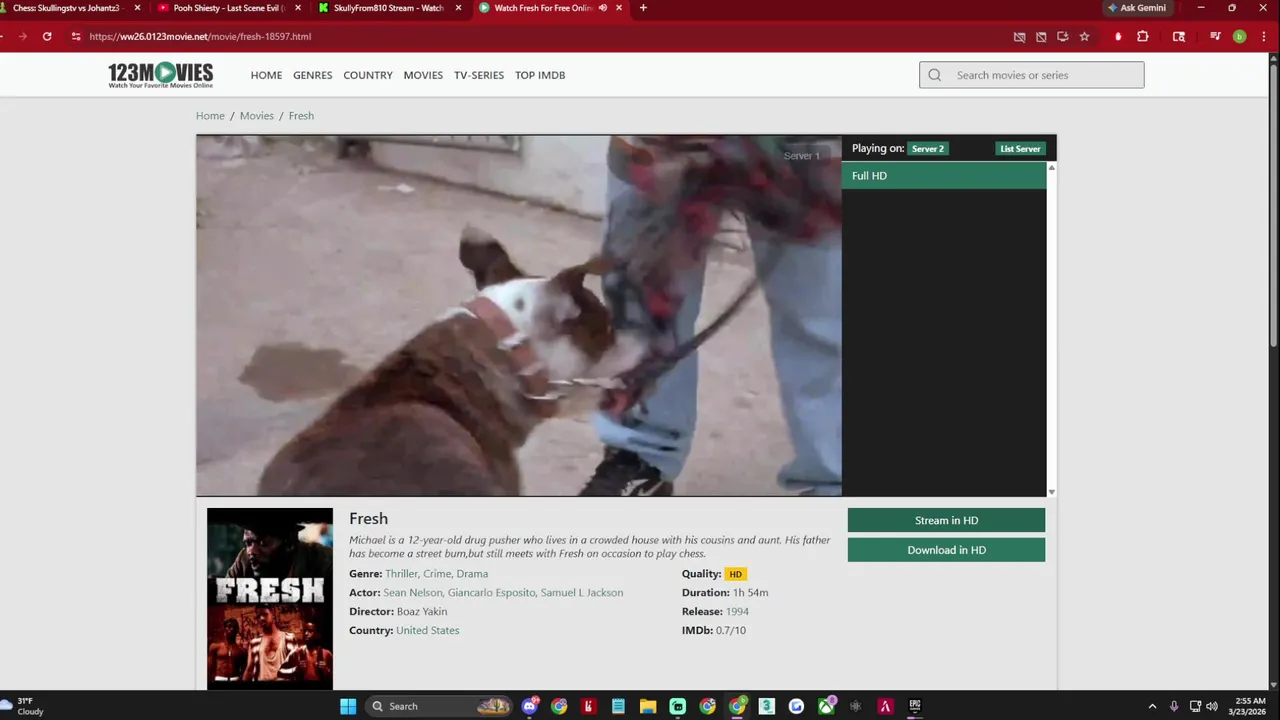Image resolution: width=1280 pixels, height=720 pixels.
Task: Open File Explorer from the taskbar
Action: pos(648,706)
